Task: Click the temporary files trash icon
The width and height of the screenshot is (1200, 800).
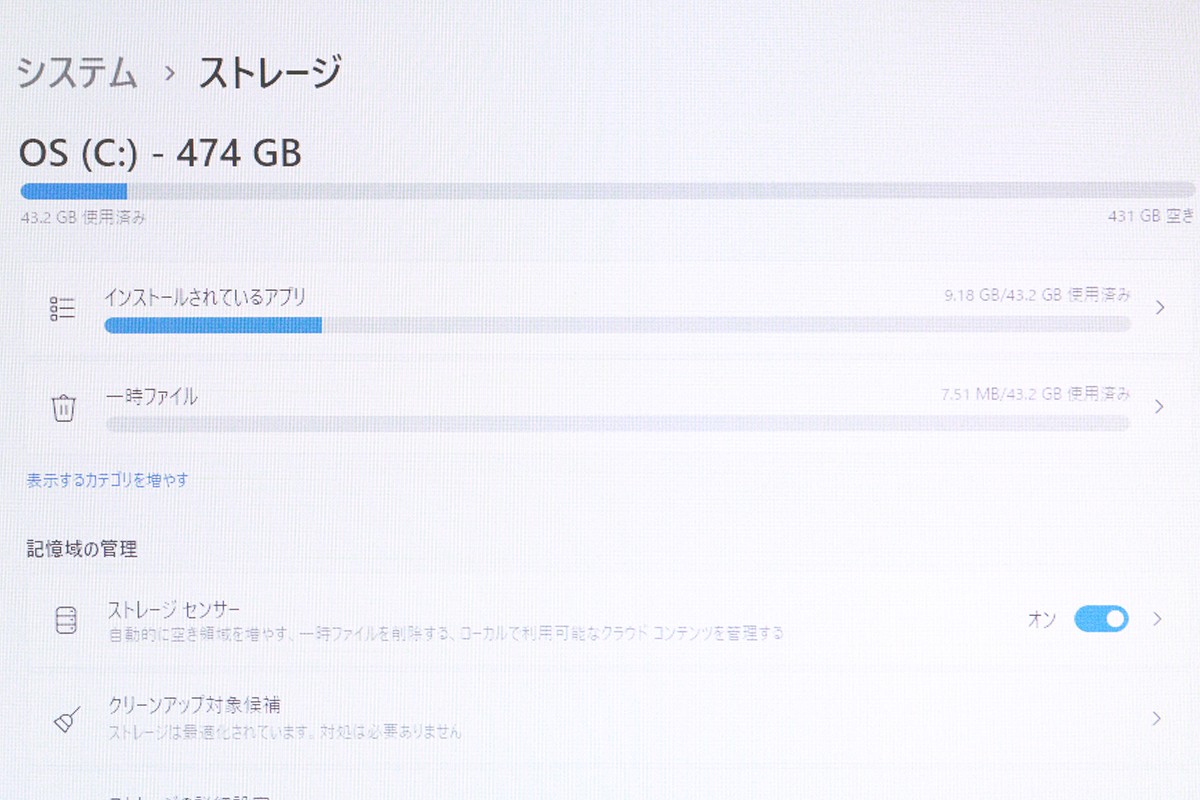Action: pos(64,408)
